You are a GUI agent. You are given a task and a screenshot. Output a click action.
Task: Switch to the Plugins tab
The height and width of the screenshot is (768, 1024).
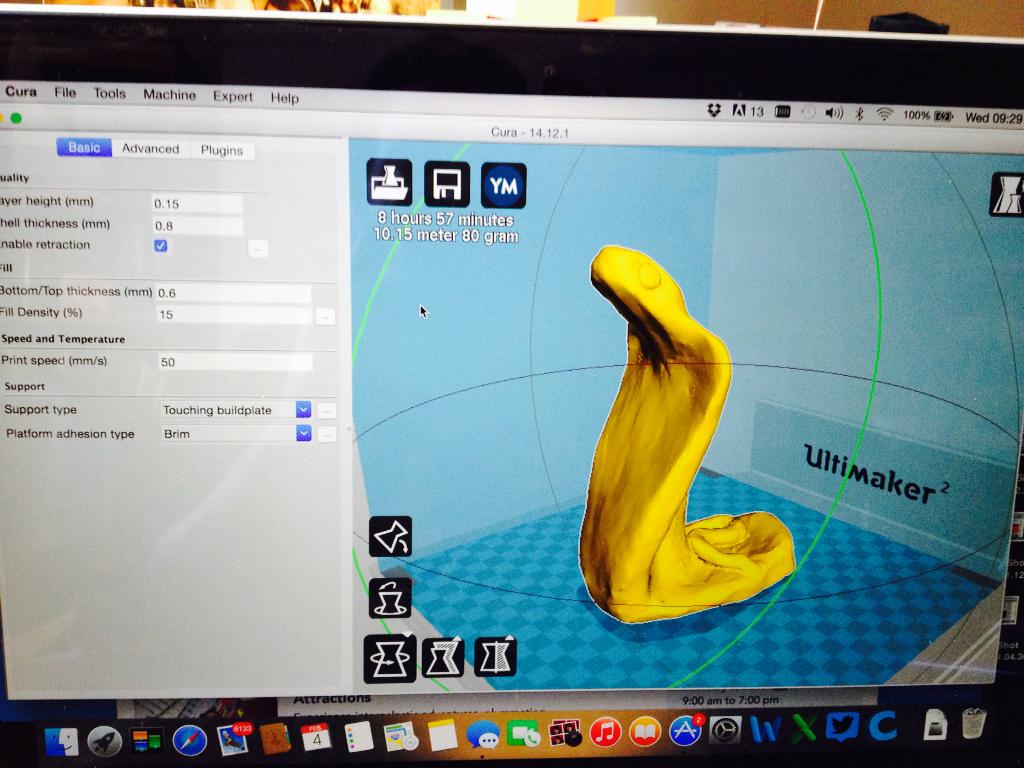click(x=221, y=150)
